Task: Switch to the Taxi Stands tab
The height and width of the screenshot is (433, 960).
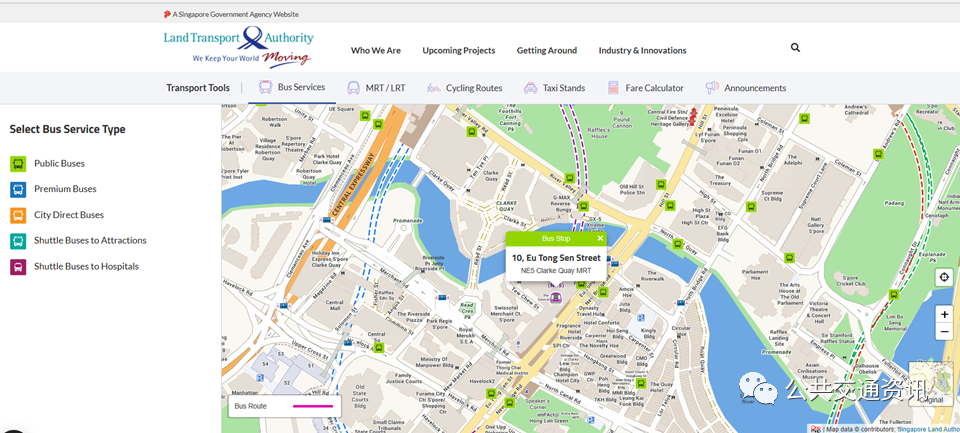Action: point(554,88)
